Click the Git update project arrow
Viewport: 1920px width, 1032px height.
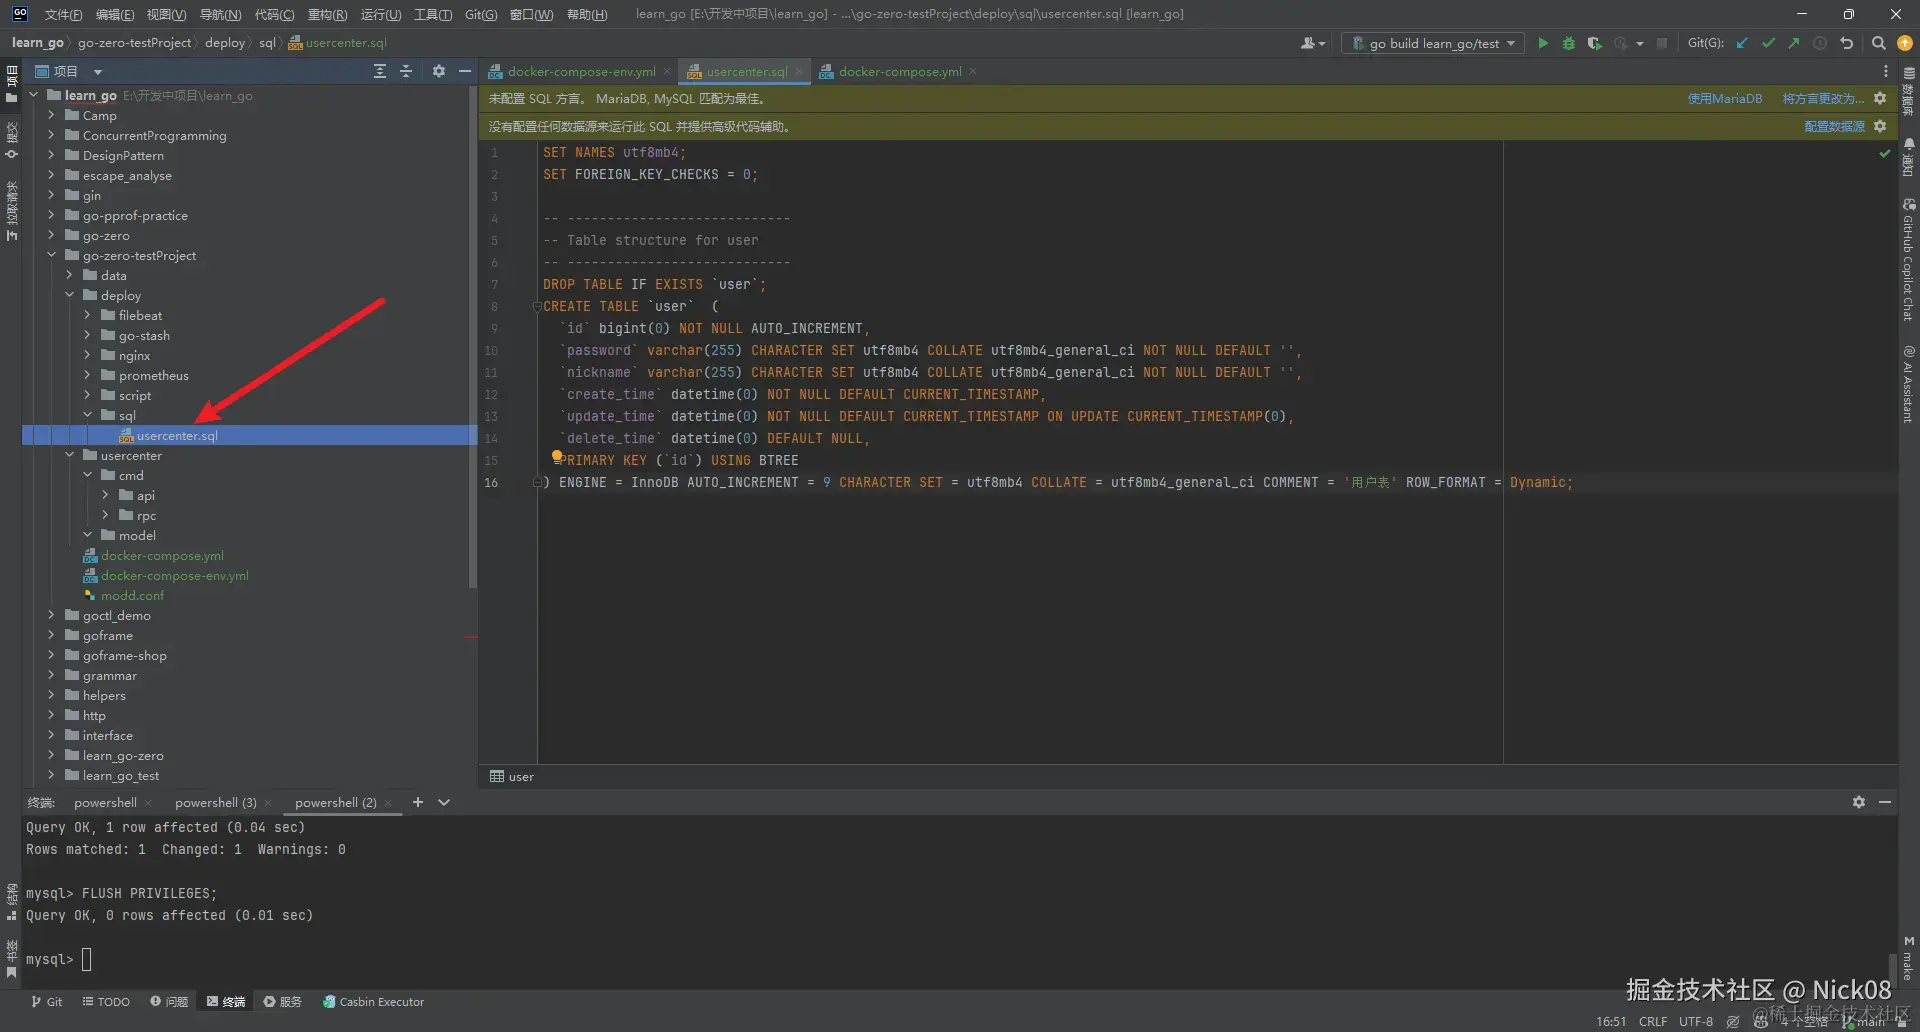(x=1742, y=43)
